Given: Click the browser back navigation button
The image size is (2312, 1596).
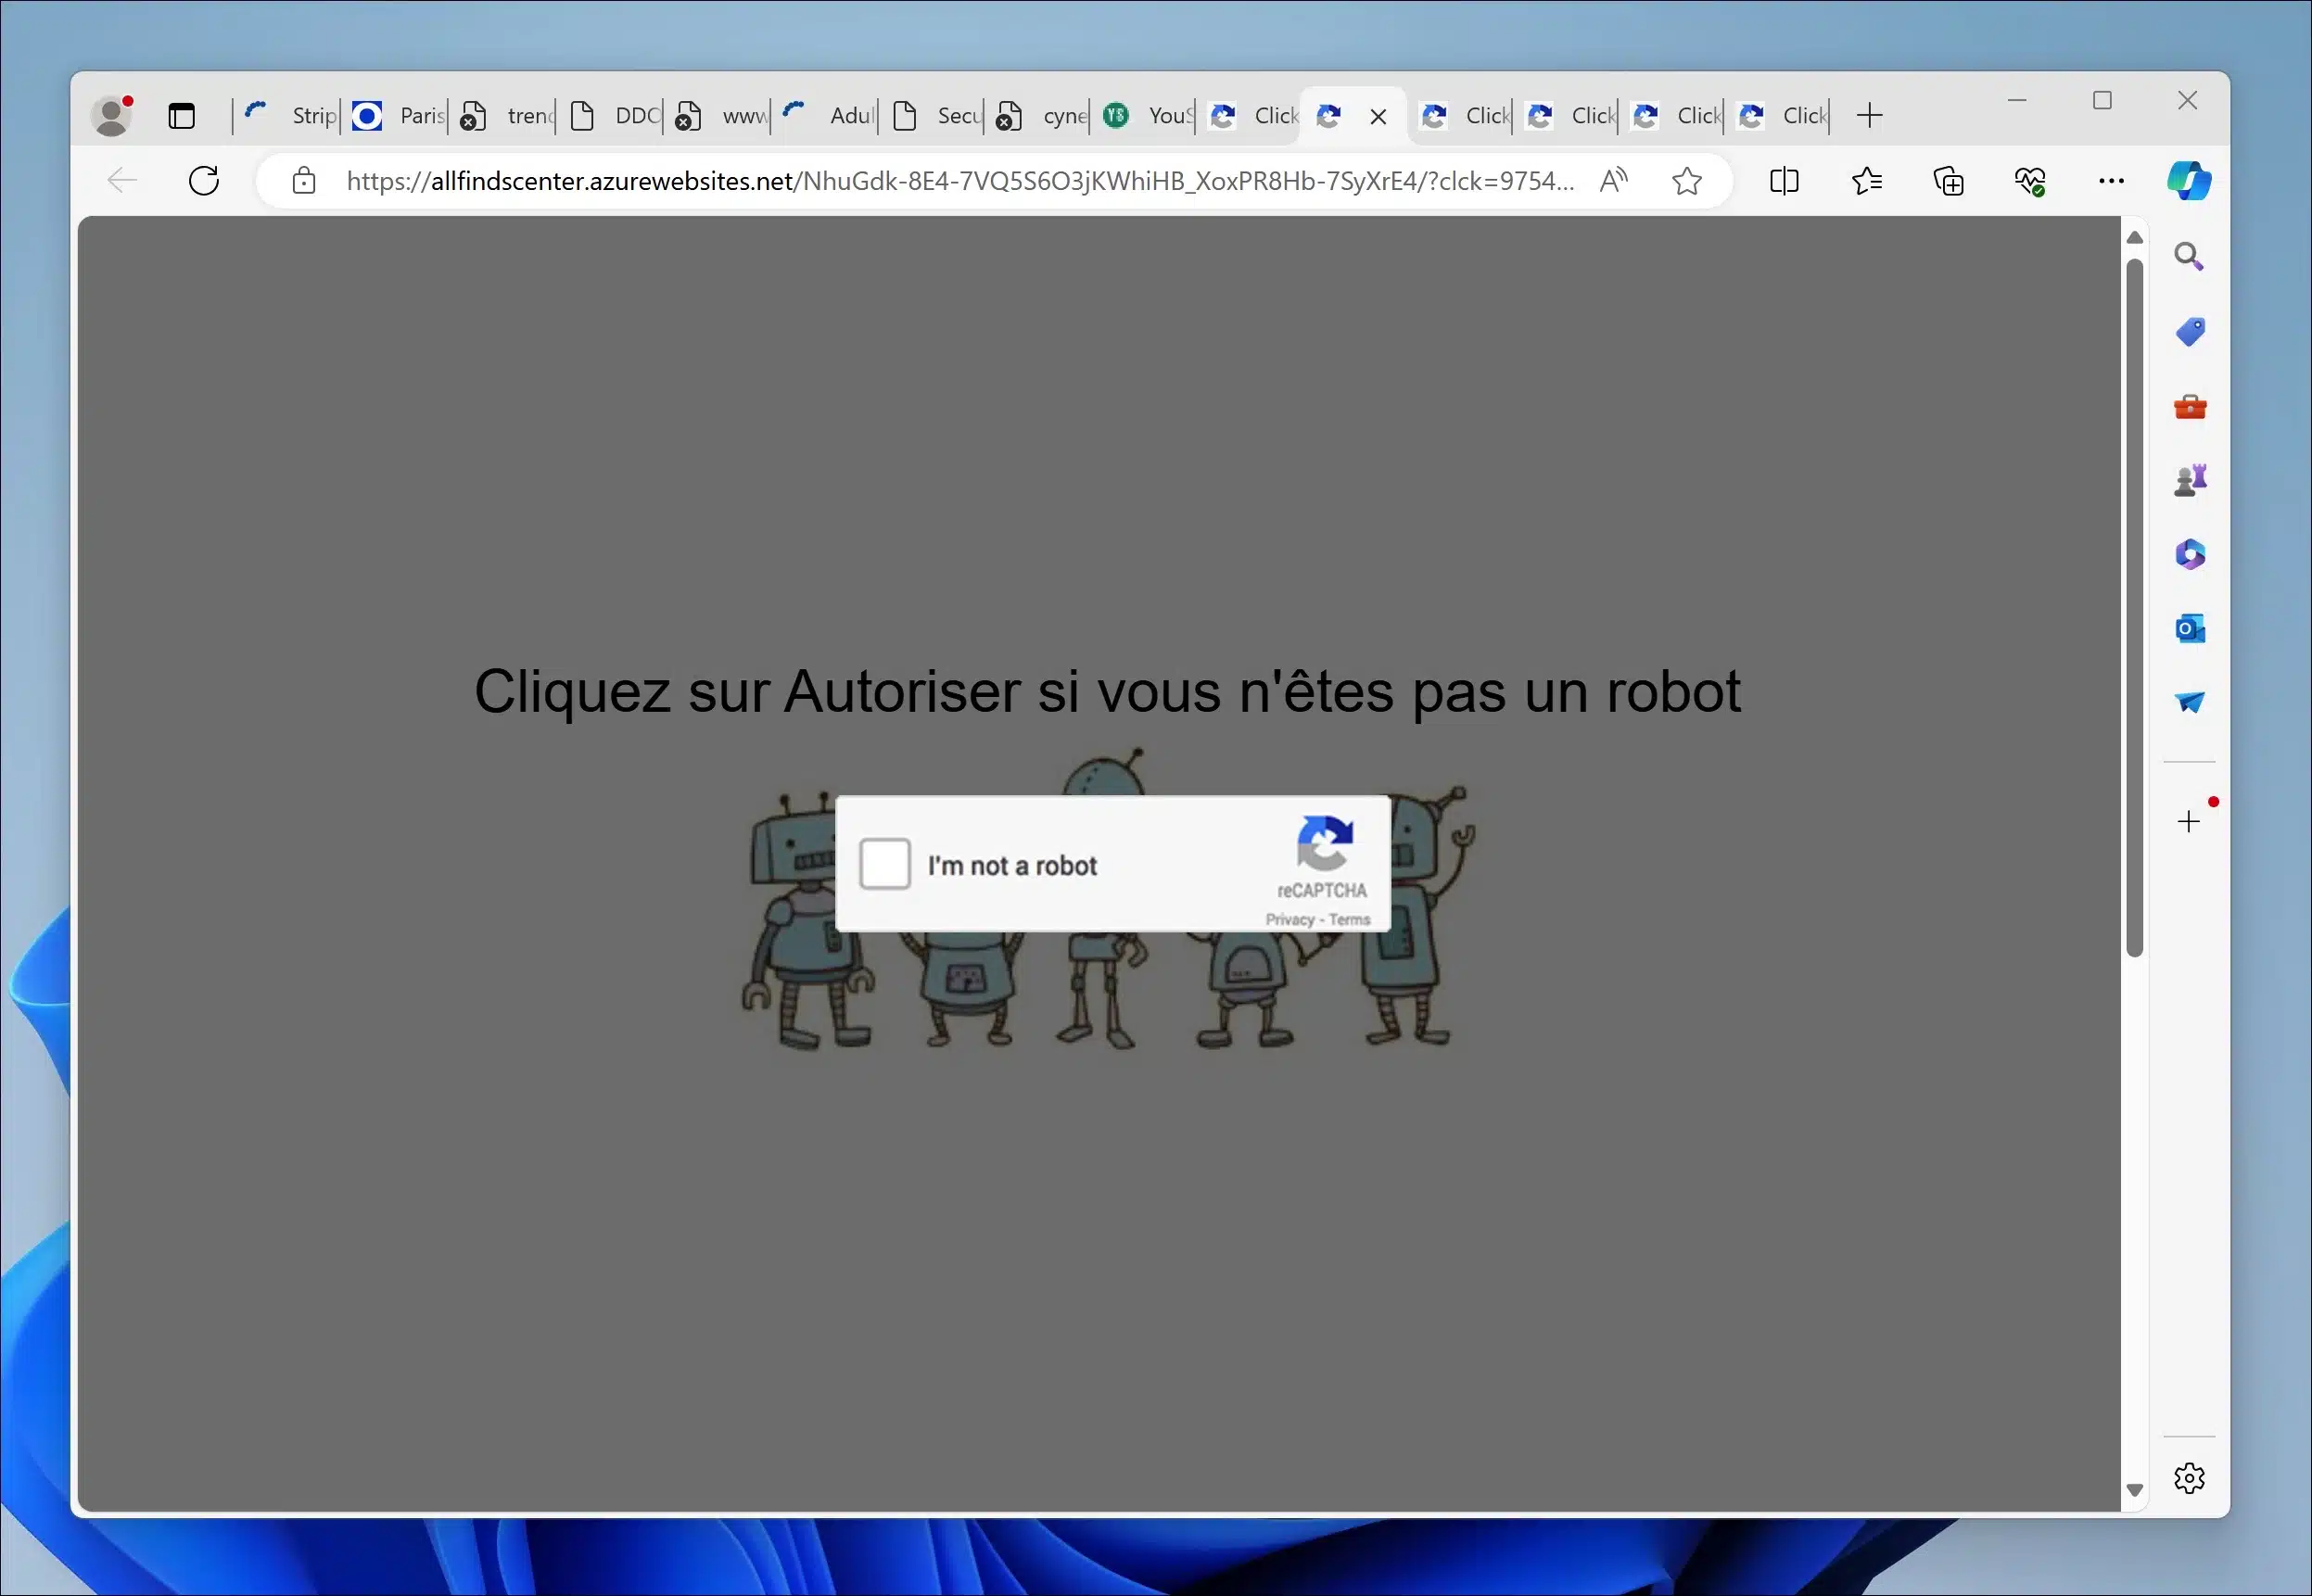Looking at the screenshot, I should pos(120,181).
